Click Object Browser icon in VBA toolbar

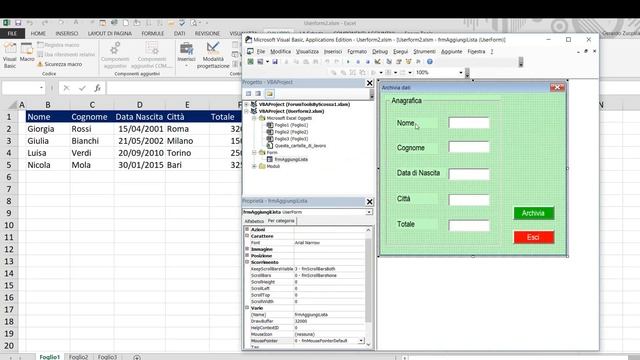(409, 62)
